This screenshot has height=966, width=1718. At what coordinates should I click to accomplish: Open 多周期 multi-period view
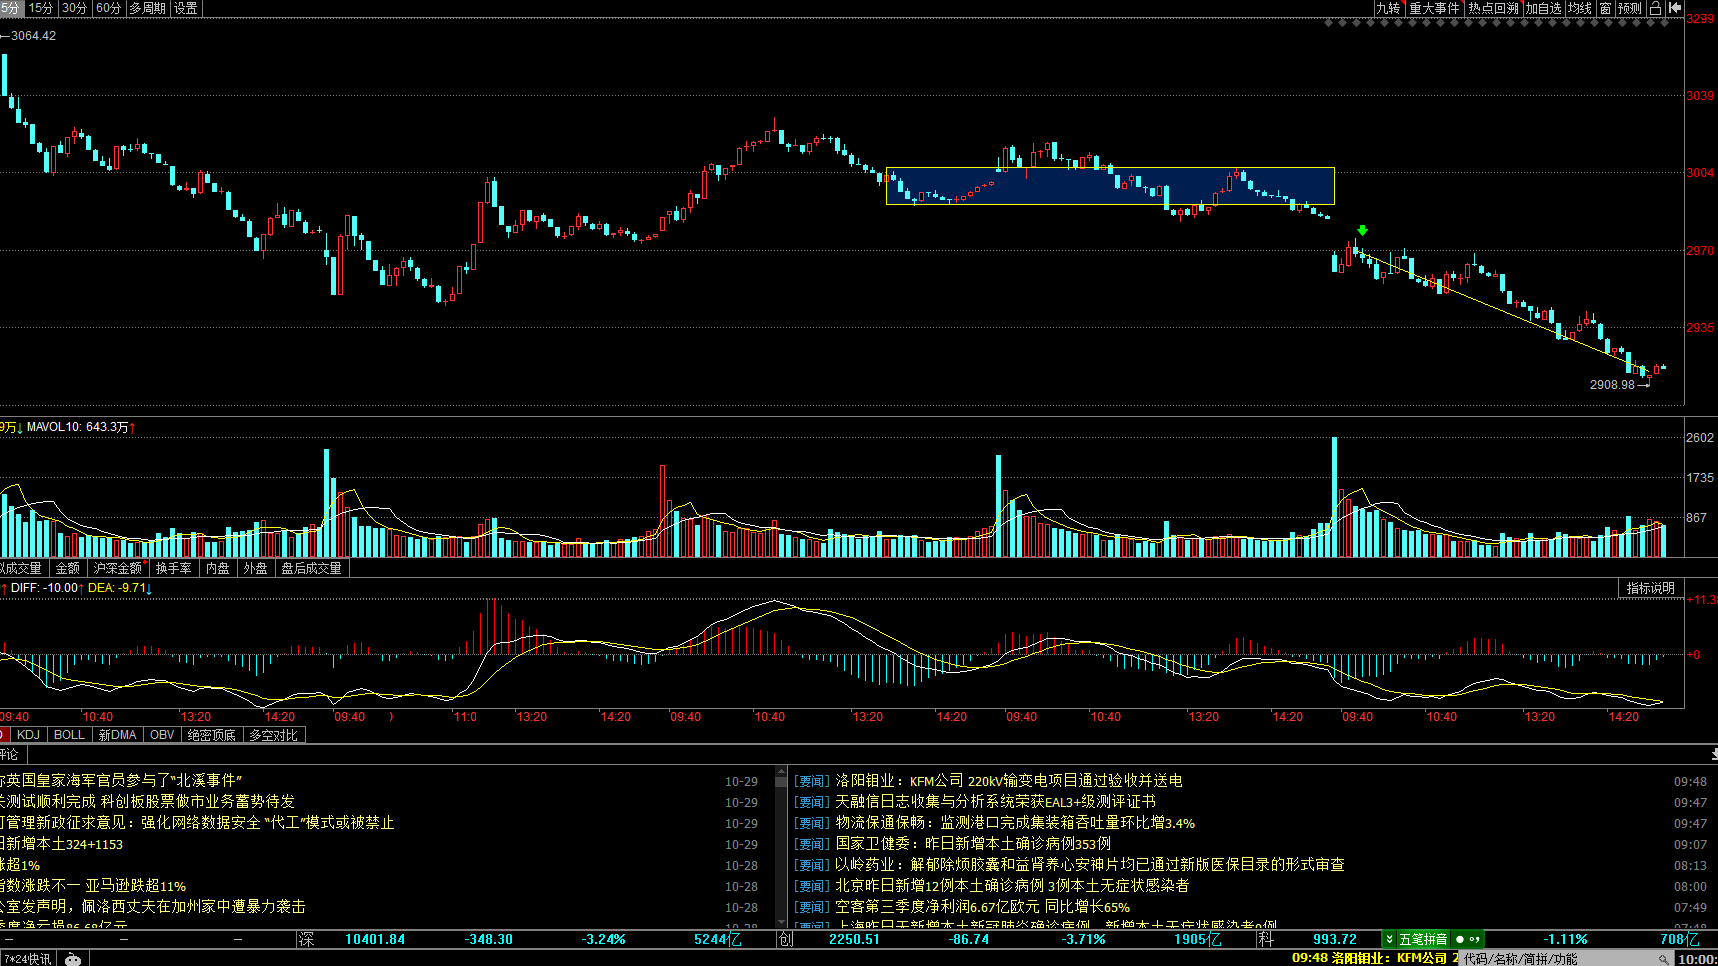(x=147, y=8)
